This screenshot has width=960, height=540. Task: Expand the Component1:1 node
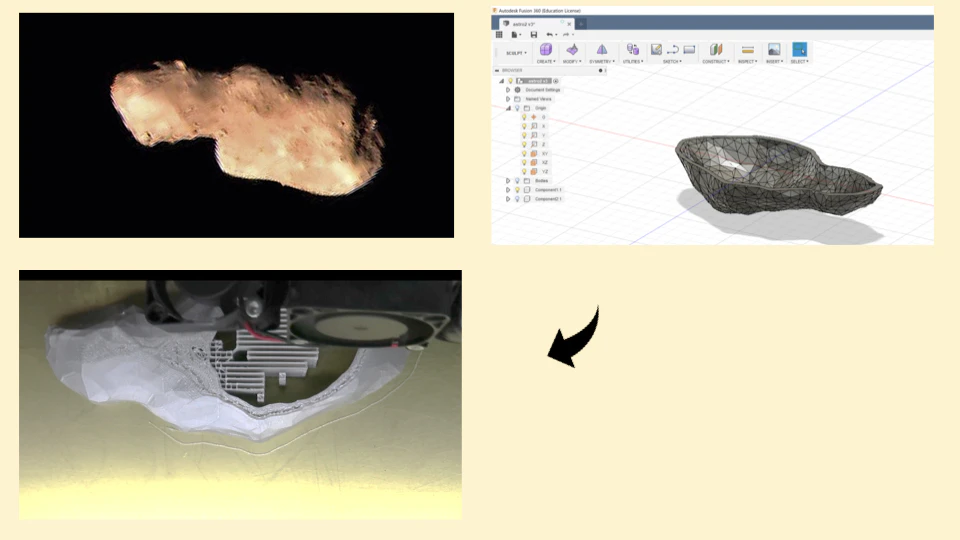pos(508,190)
